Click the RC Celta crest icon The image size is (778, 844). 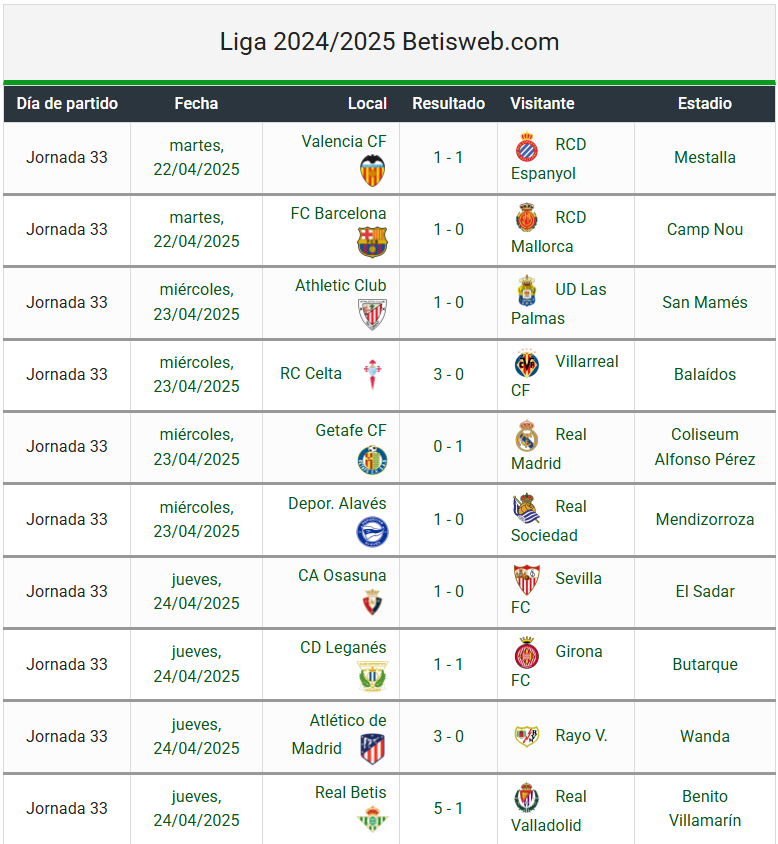(372, 374)
